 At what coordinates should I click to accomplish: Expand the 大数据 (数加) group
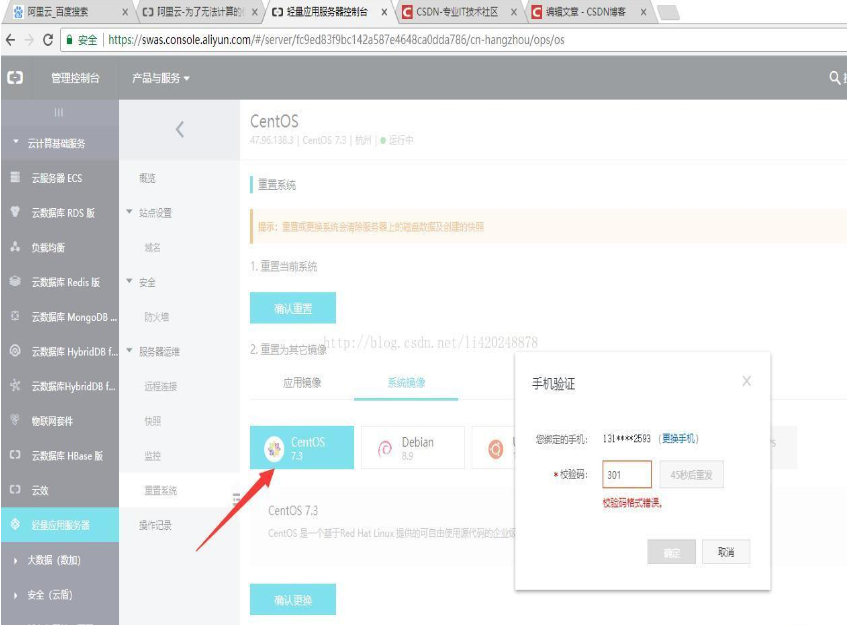(15, 561)
